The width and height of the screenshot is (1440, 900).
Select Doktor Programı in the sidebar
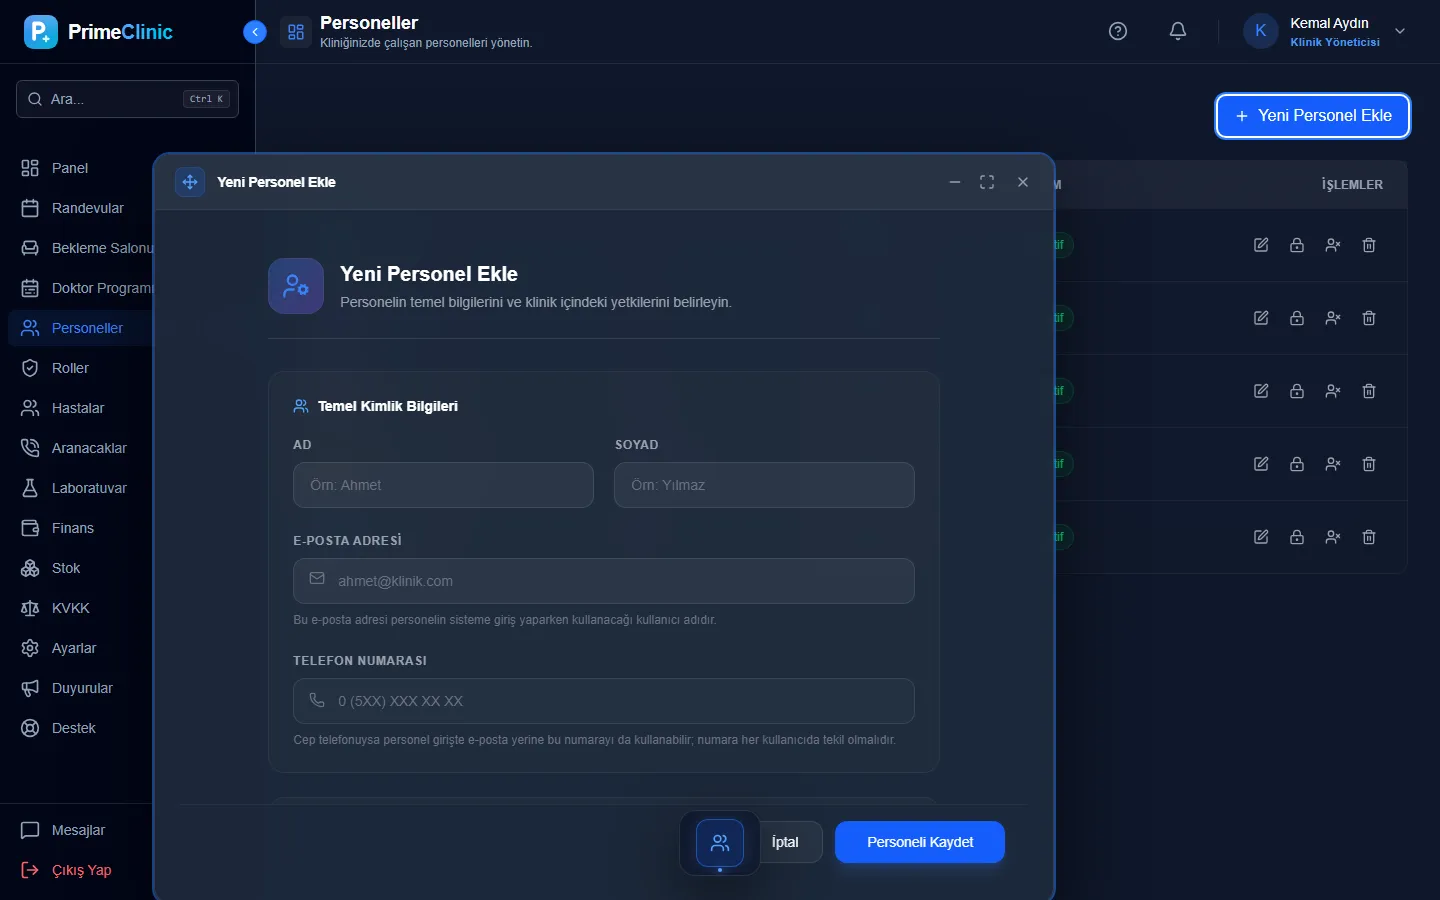81,288
